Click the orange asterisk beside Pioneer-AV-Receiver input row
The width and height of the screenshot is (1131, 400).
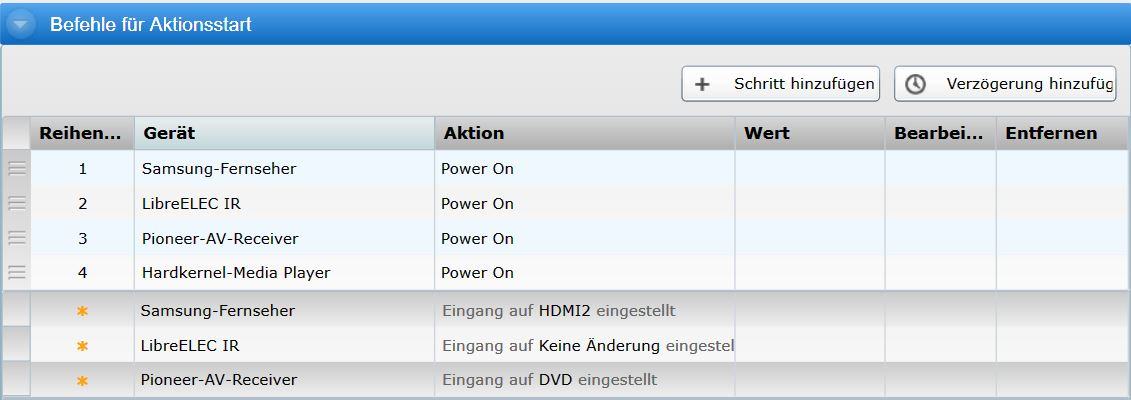click(x=83, y=381)
